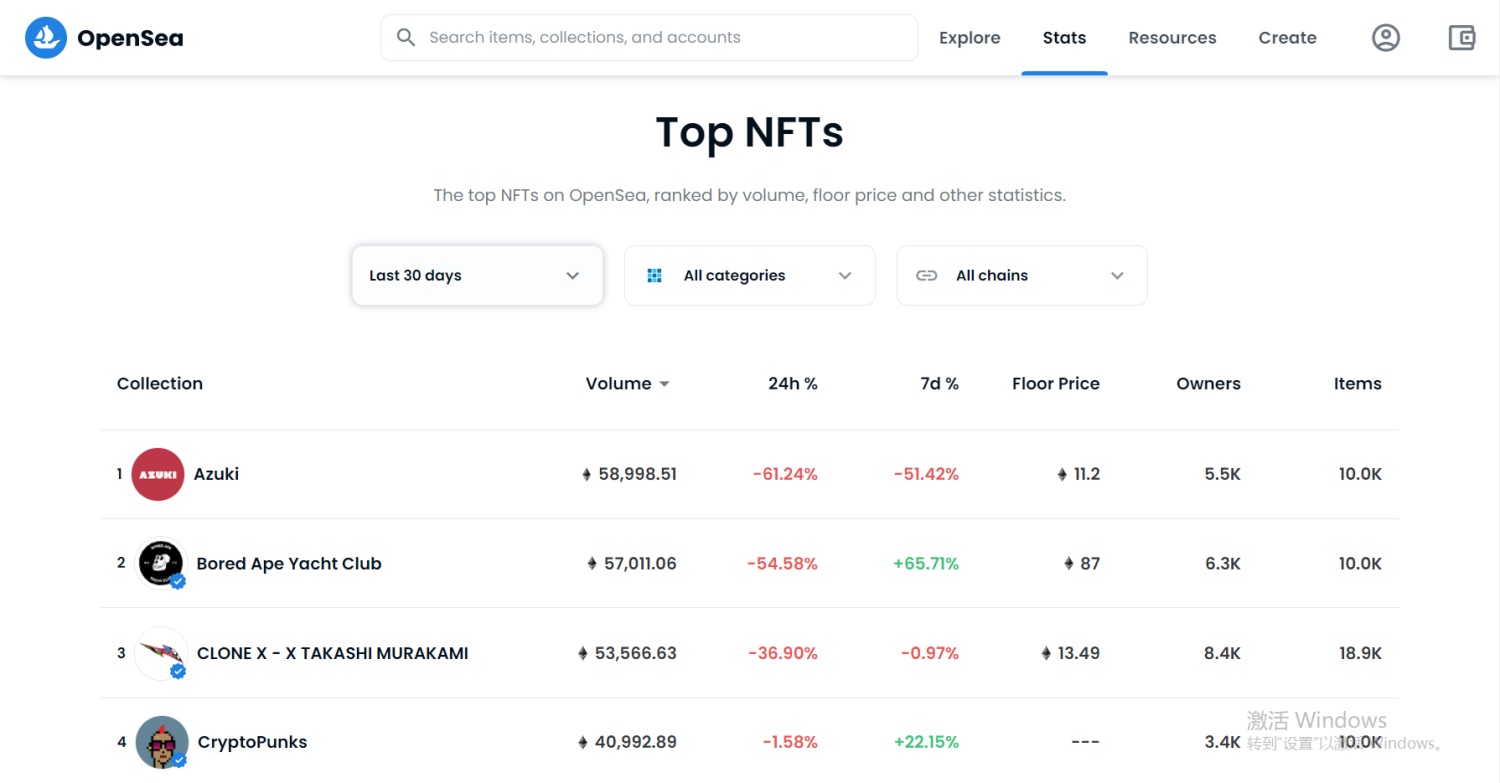Click Bored Ape volume 57,011.06
This screenshot has height=783, width=1500.
tap(640, 564)
